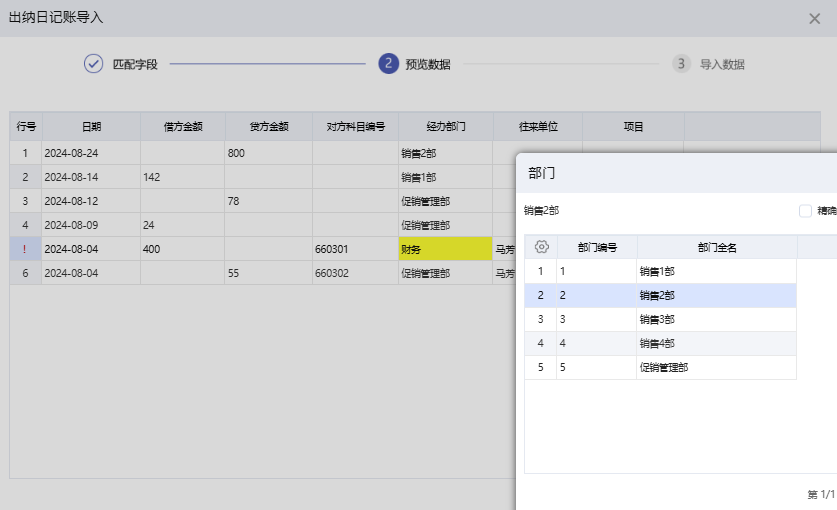Screen dimensions: 837x510
Task: Click the 660301 account number cell
Action: pos(354,249)
